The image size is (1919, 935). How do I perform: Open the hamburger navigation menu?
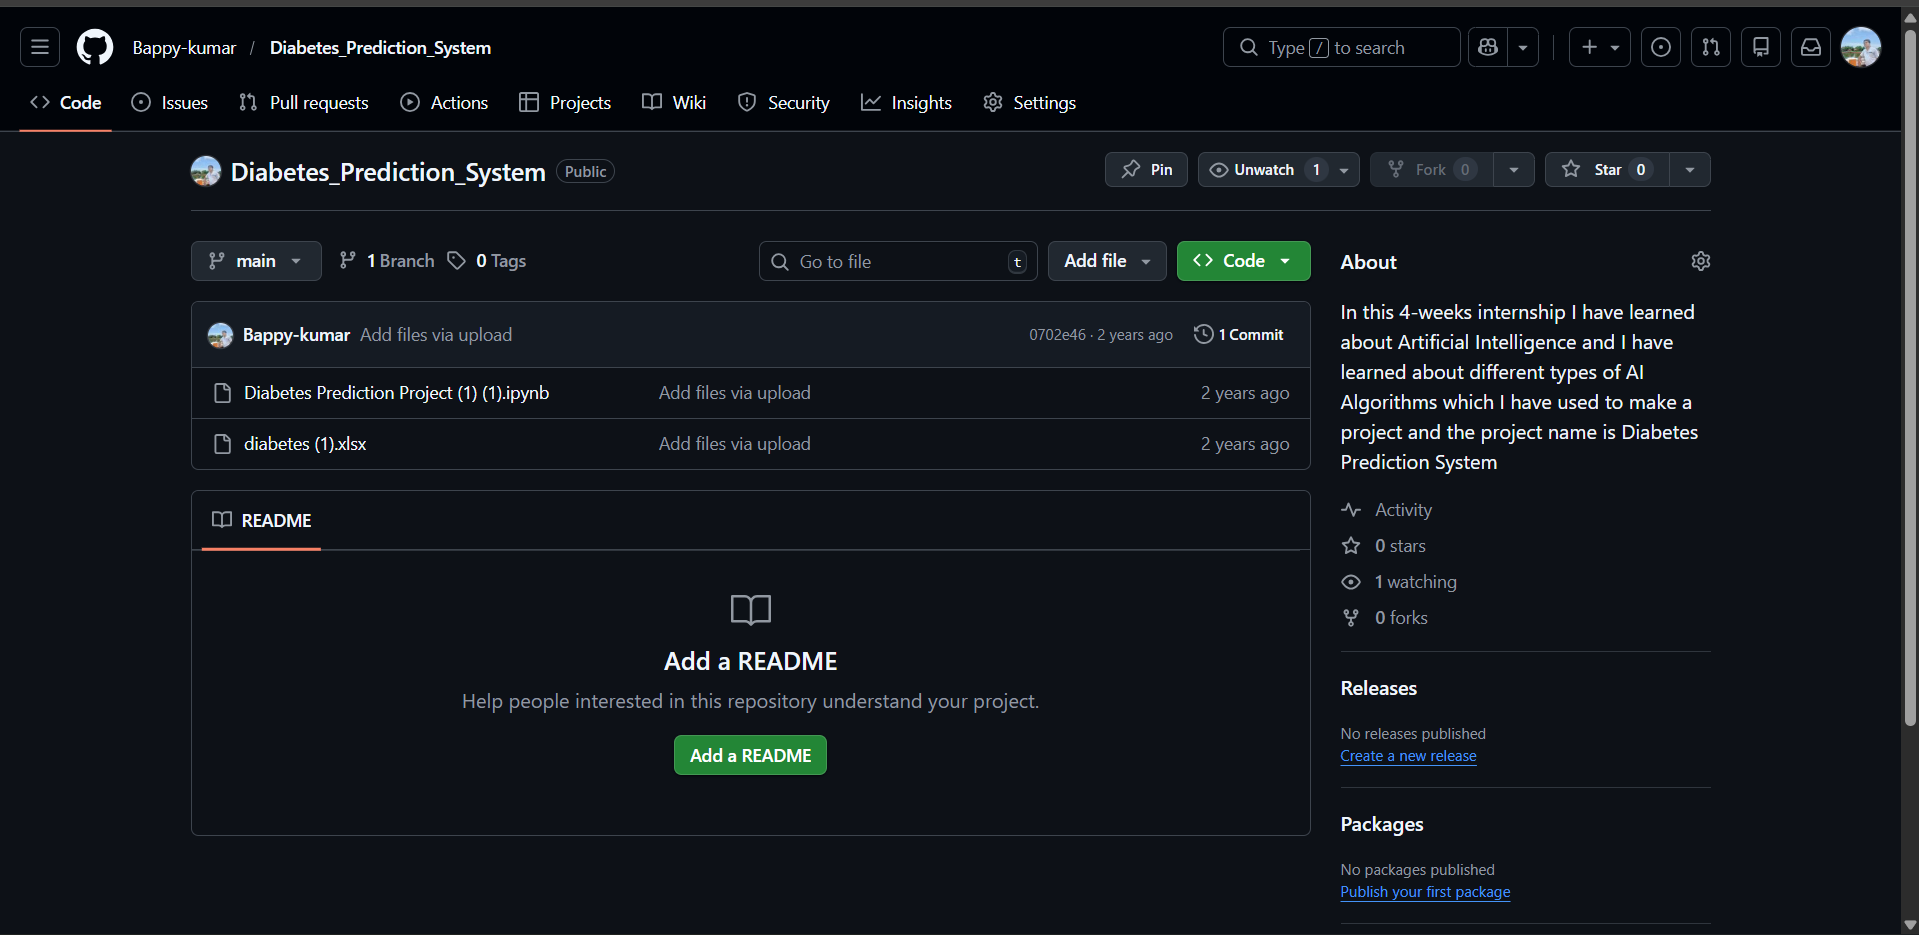(x=40, y=47)
